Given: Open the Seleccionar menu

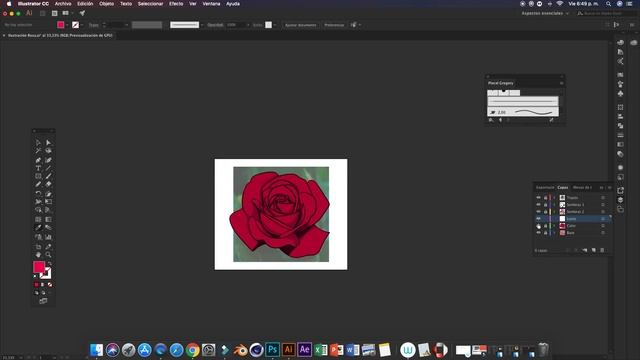Looking at the screenshot, I should pos(151,4).
